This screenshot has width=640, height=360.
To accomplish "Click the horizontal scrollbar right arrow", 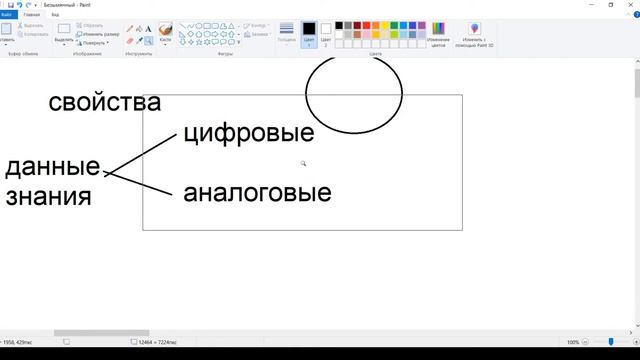I will click(631, 333).
